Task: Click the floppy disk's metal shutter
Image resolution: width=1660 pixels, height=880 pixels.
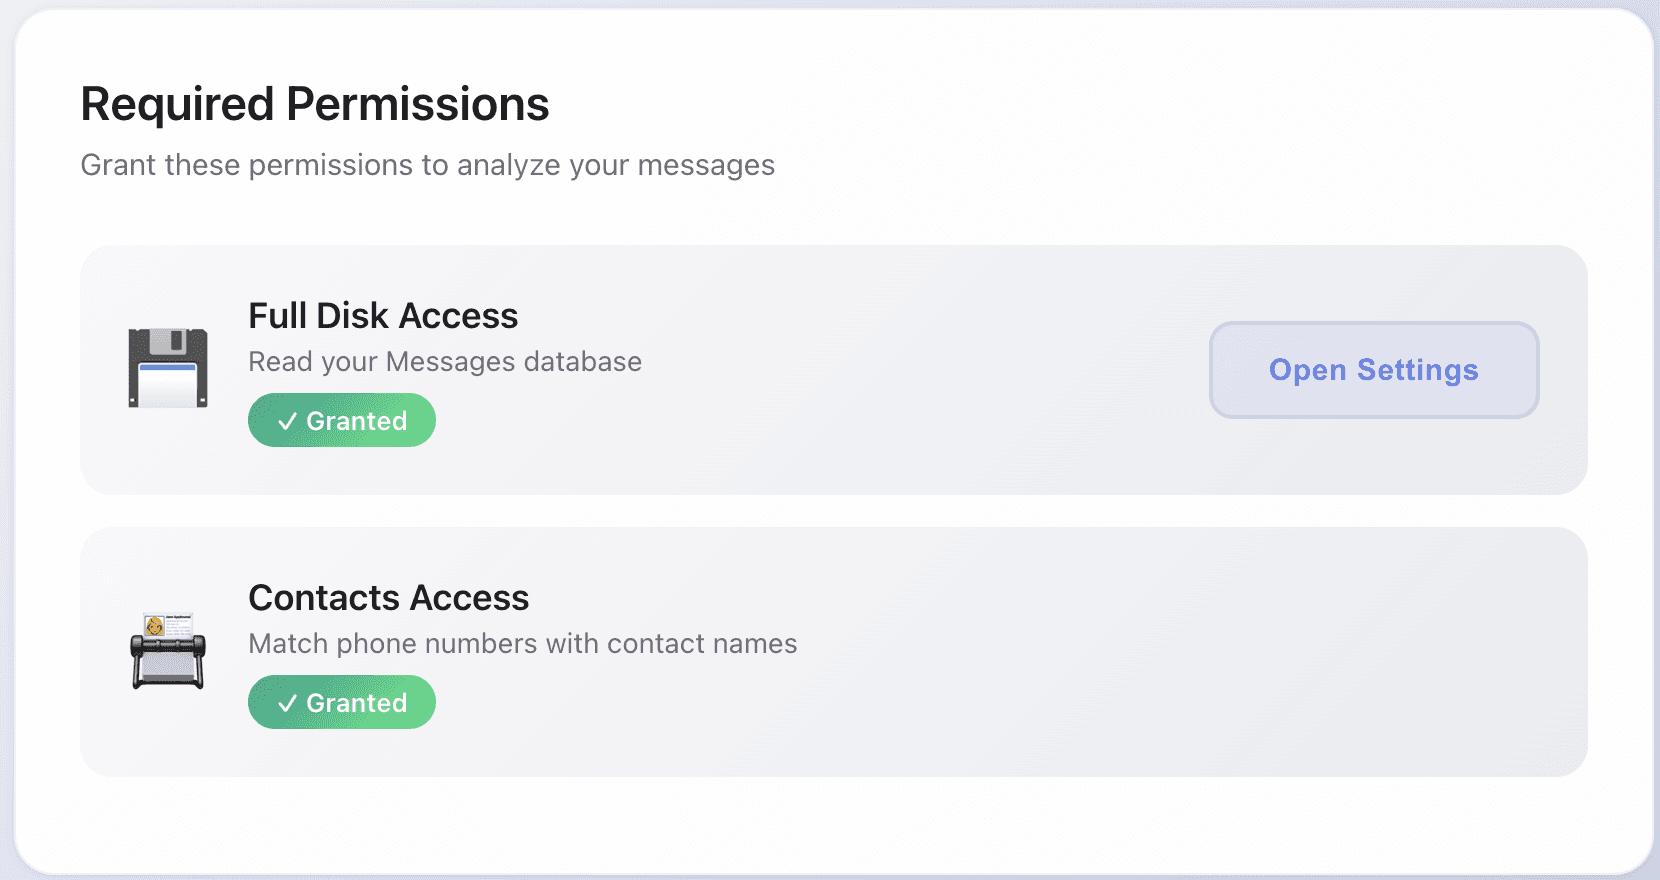Action: 172,342
